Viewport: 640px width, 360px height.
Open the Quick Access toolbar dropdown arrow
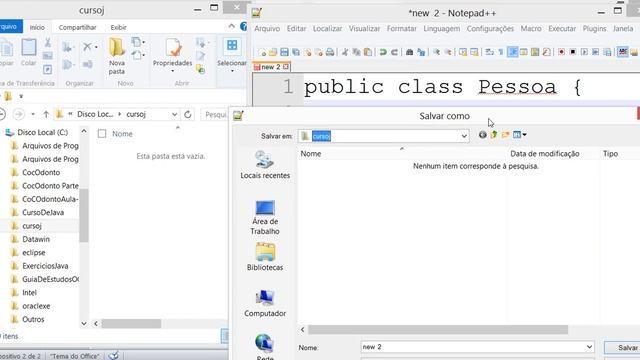pos(21,97)
